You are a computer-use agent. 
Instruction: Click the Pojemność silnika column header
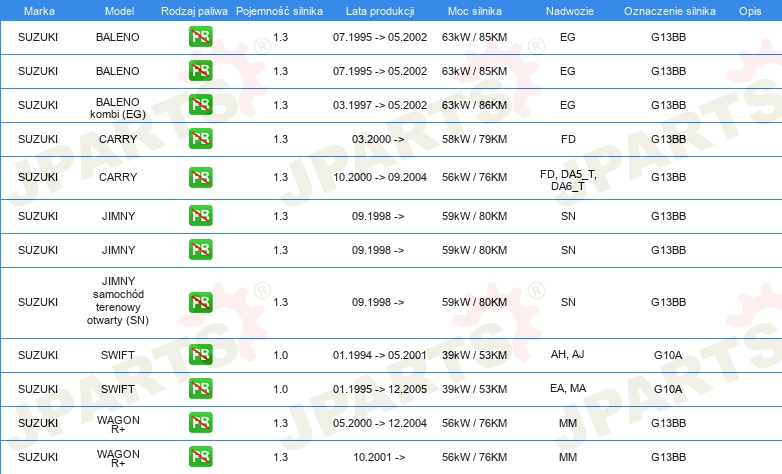click(279, 11)
